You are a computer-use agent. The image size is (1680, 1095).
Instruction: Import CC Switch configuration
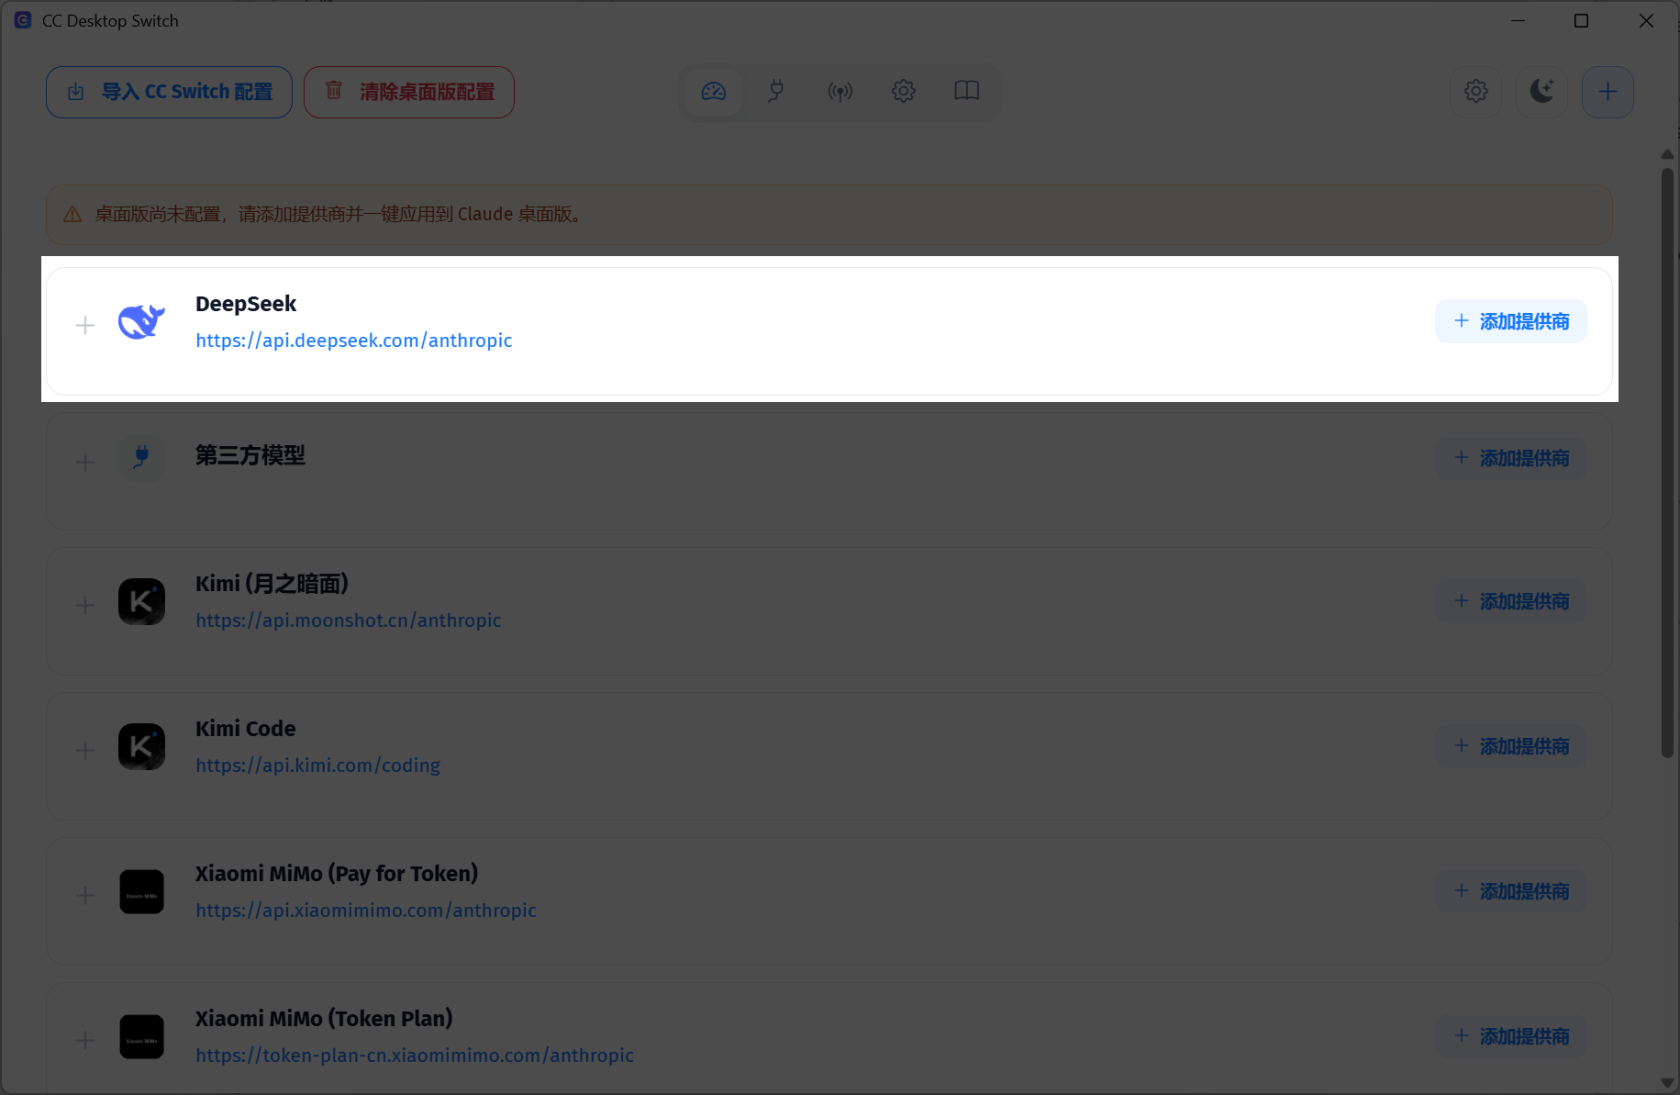[169, 92]
